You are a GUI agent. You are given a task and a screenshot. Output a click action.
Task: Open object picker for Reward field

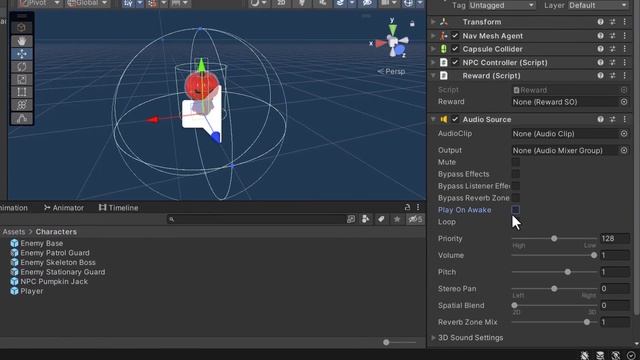[624, 102]
